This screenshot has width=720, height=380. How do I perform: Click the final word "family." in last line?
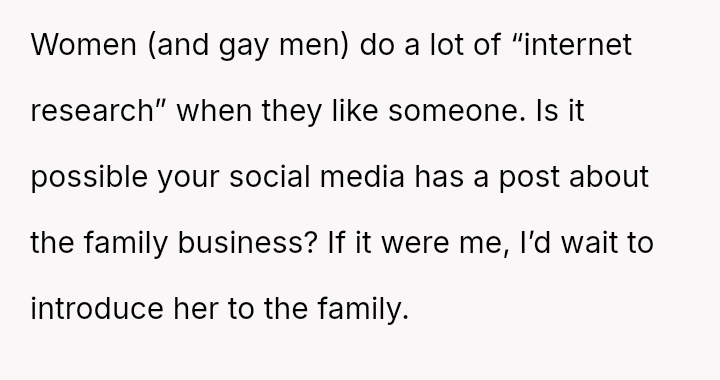pyautogui.click(x=363, y=311)
